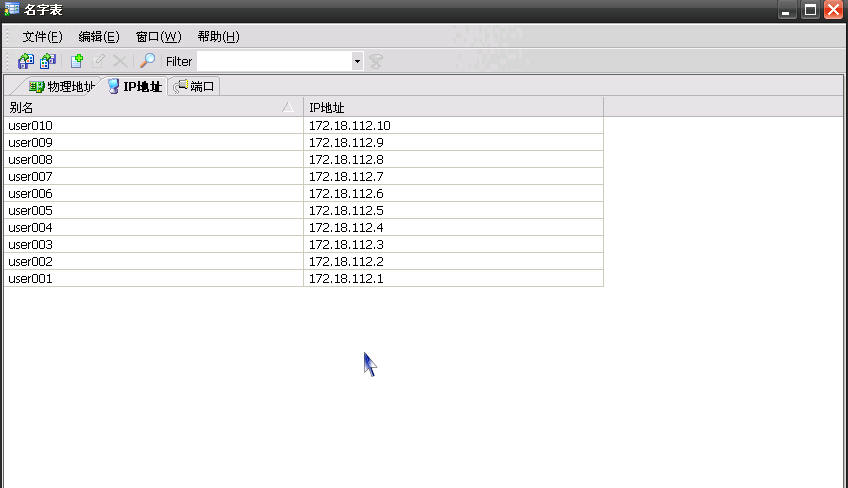Select the user002 alias cell
The height and width of the screenshot is (488, 848).
pyautogui.click(x=154, y=261)
